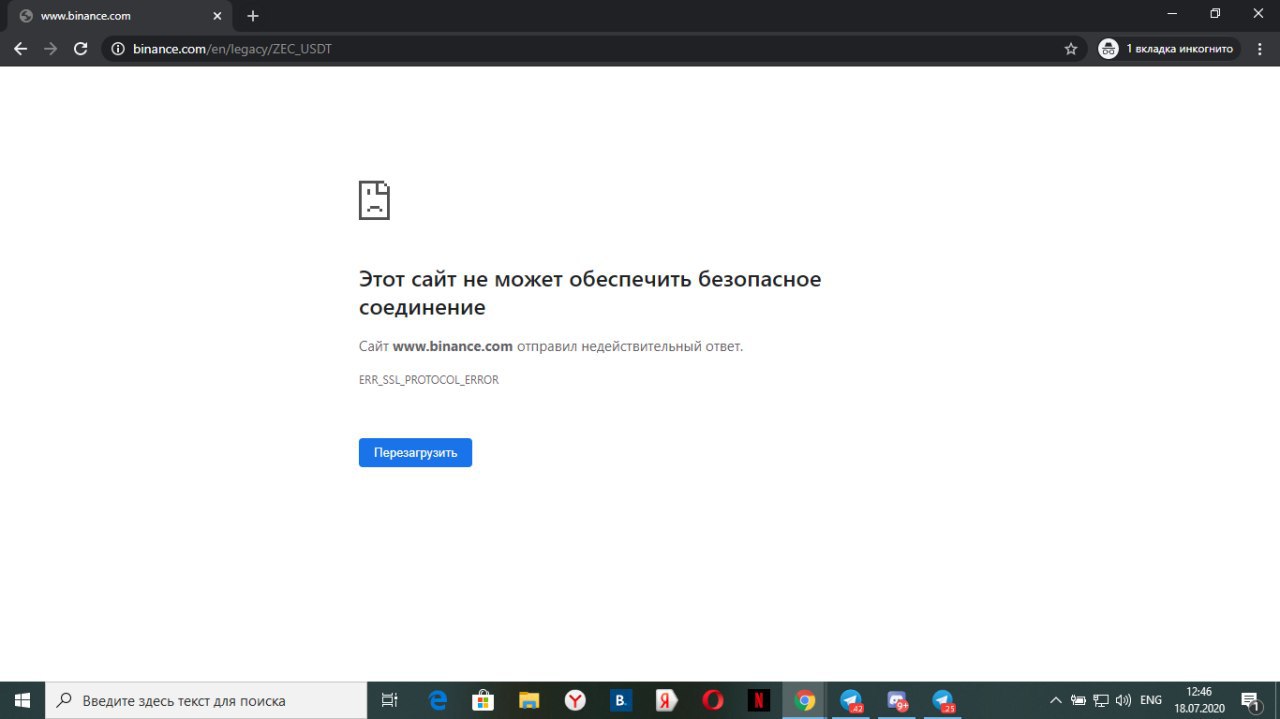Screen dimensions: 1280x719
Task: Open volume control in tray
Action: [x=1123, y=700]
